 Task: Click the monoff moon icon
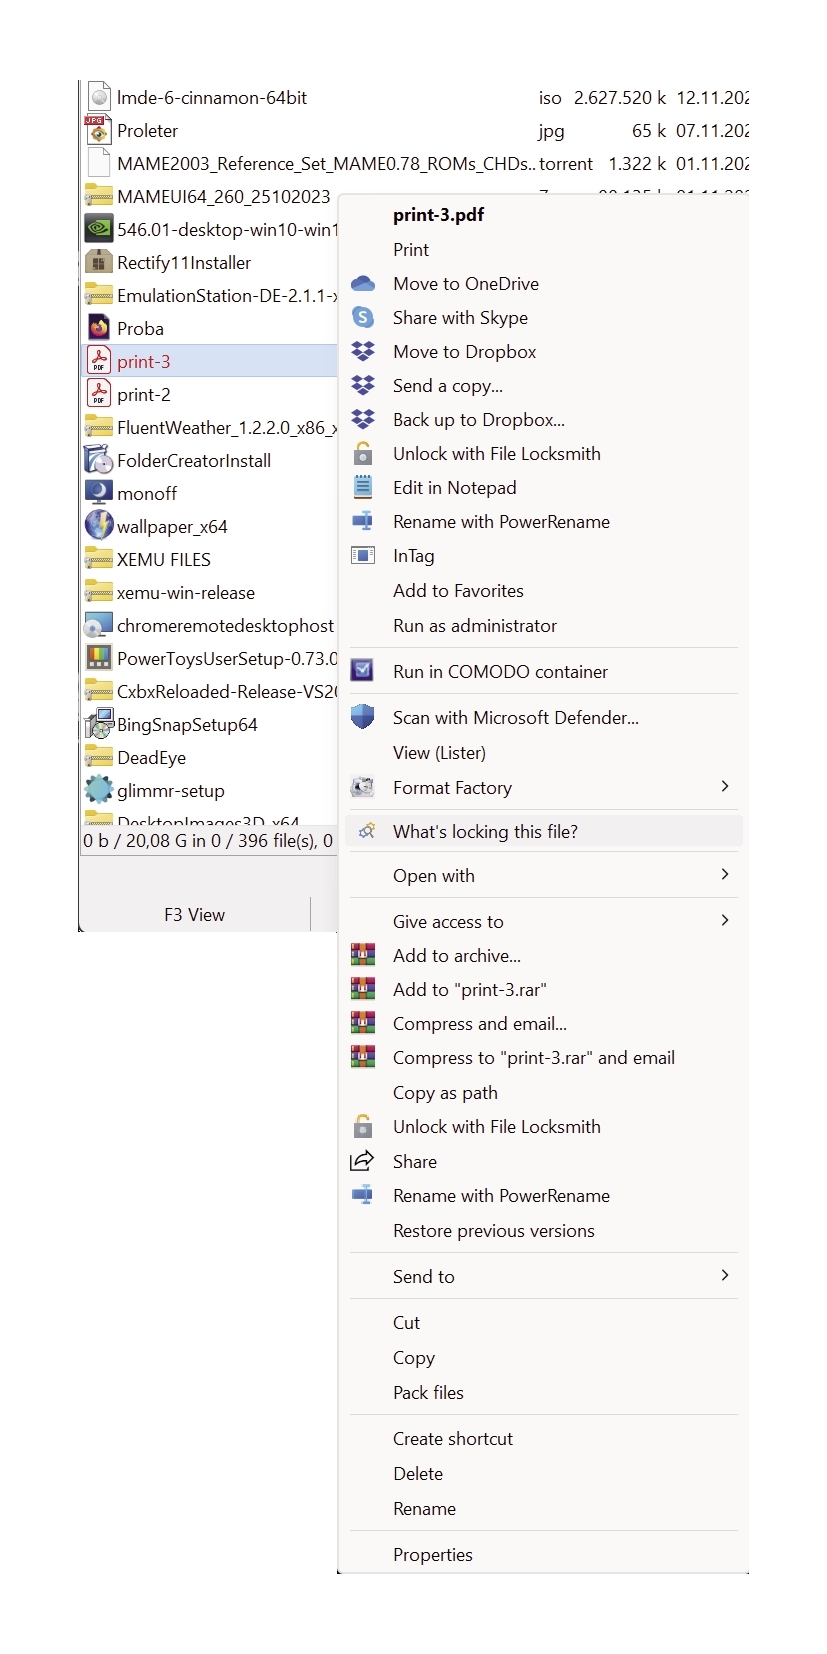point(99,493)
